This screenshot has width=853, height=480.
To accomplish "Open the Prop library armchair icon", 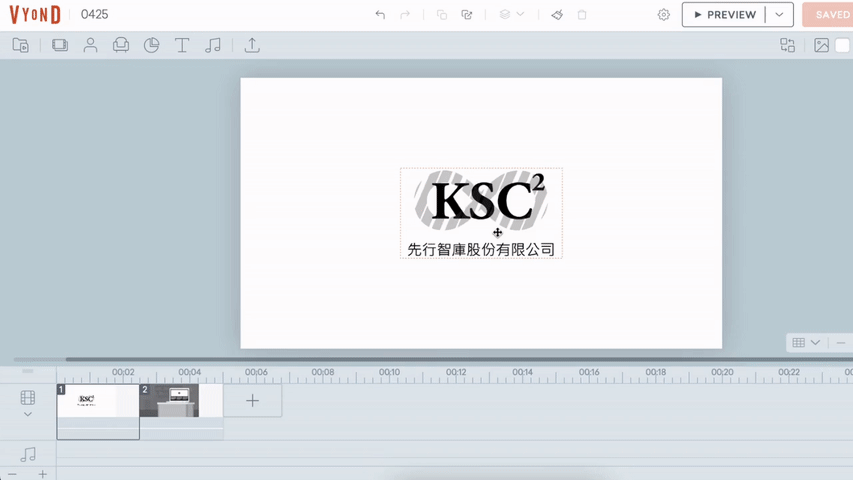I will click(121, 45).
